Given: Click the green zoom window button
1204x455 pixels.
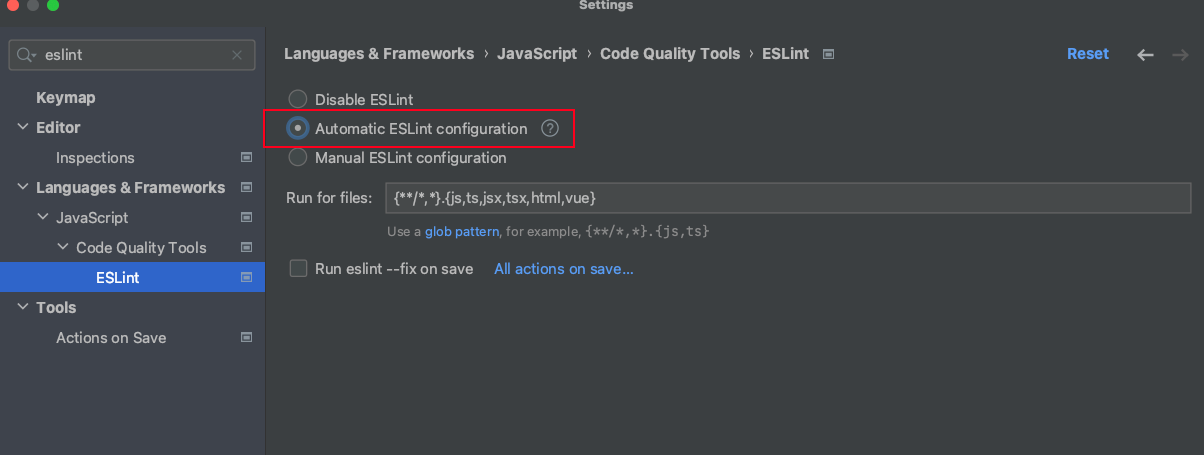Looking at the screenshot, I should pyautogui.click(x=52, y=6).
